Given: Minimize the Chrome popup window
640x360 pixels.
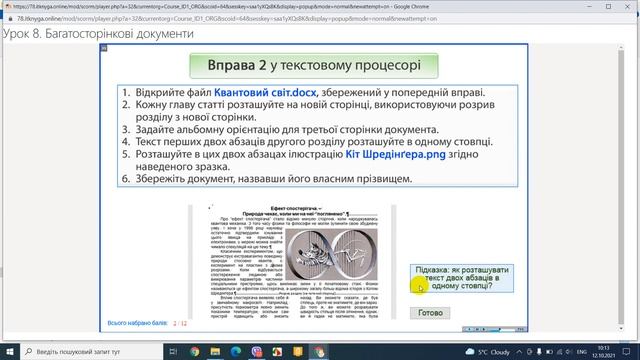Looking at the screenshot, I should [589, 7].
